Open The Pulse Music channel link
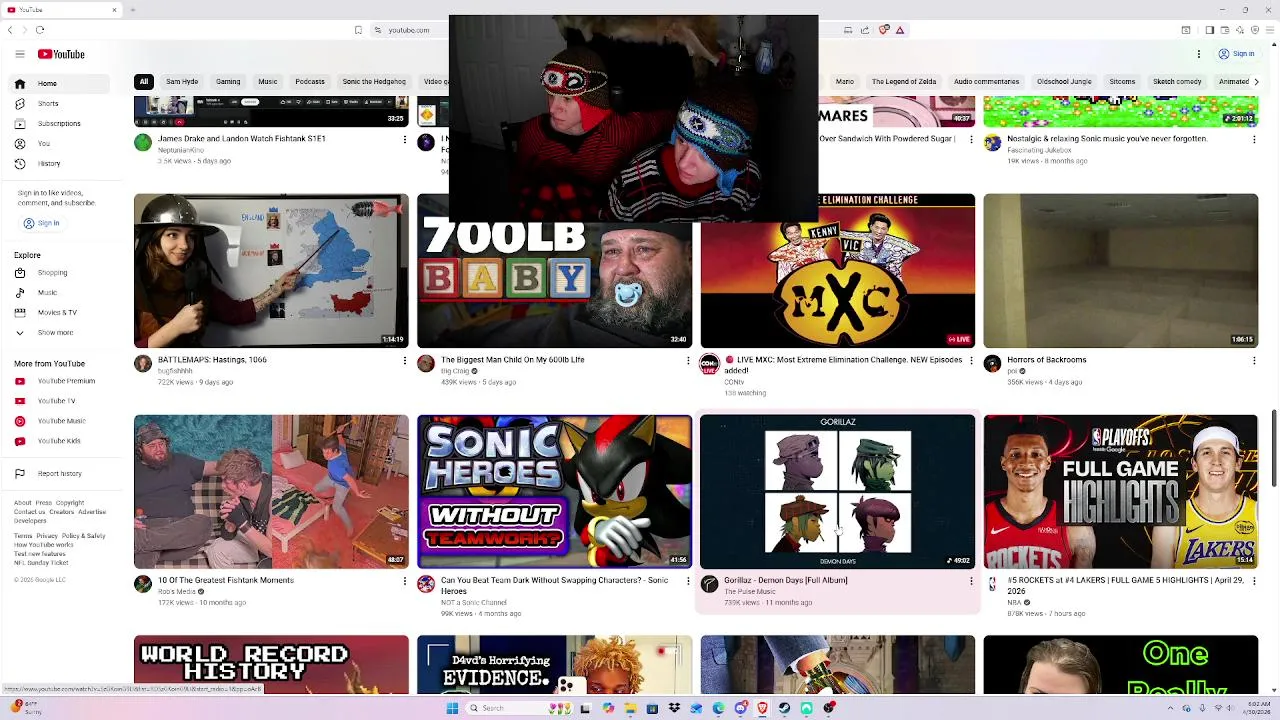This screenshot has height=720, width=1280. (750, 592)
